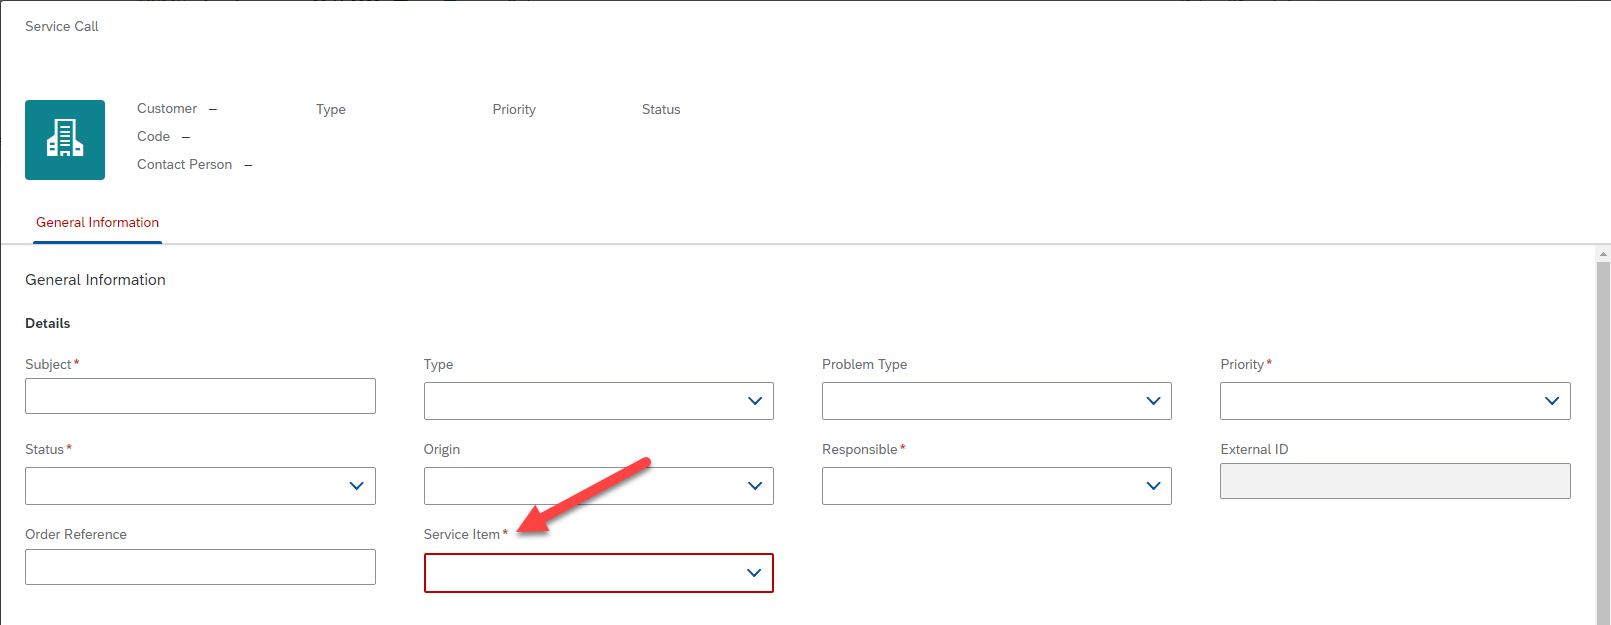Open the Origin dropdown
The image size is (1611, 625).
[x=598, y=486]
